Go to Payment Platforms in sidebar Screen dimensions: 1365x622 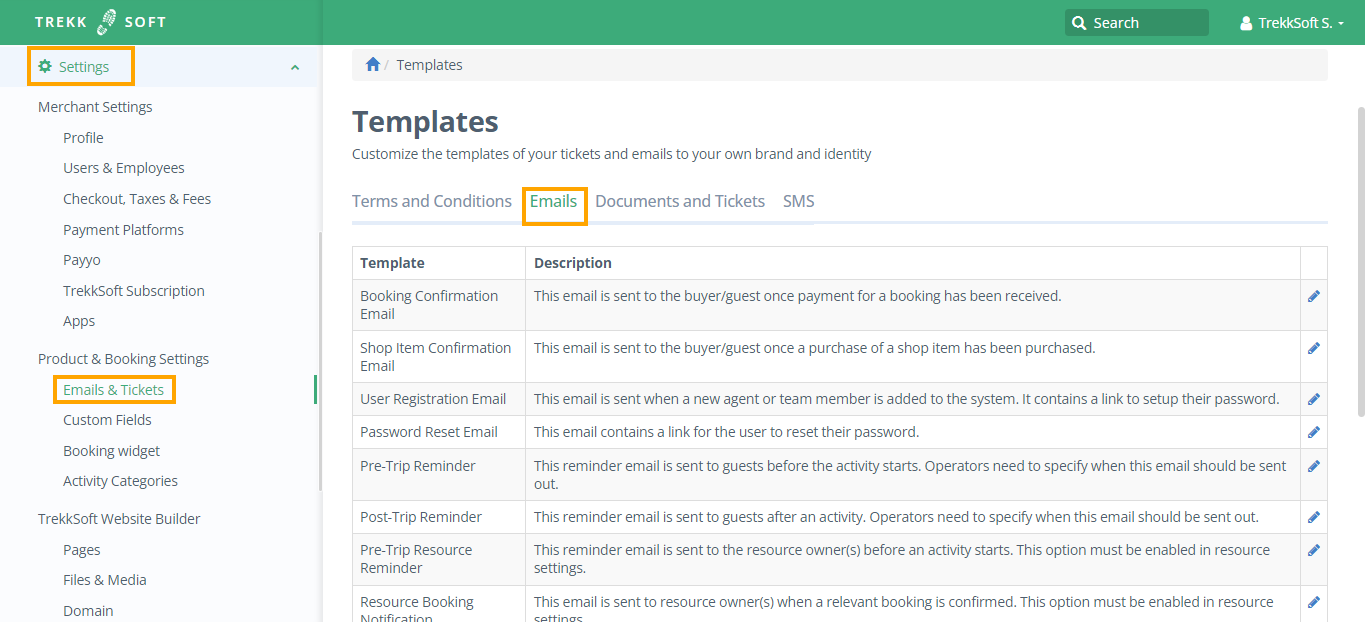(123, 230)
